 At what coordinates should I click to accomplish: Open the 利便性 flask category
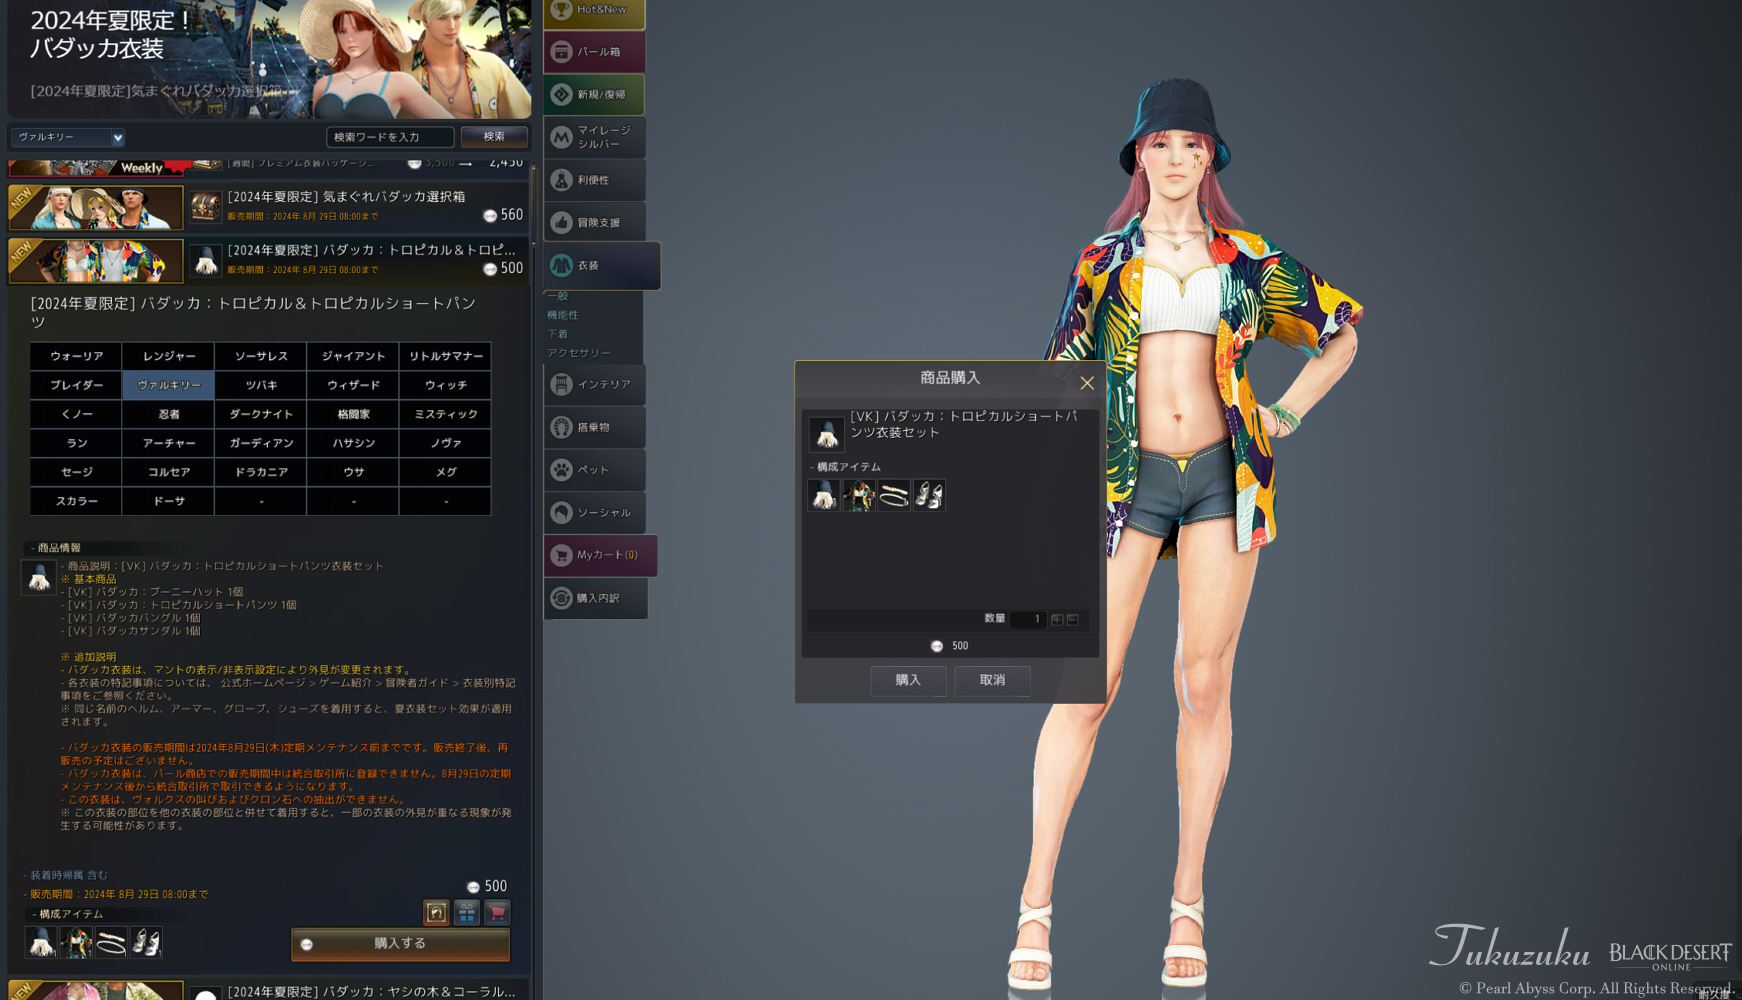pos(594,180)
